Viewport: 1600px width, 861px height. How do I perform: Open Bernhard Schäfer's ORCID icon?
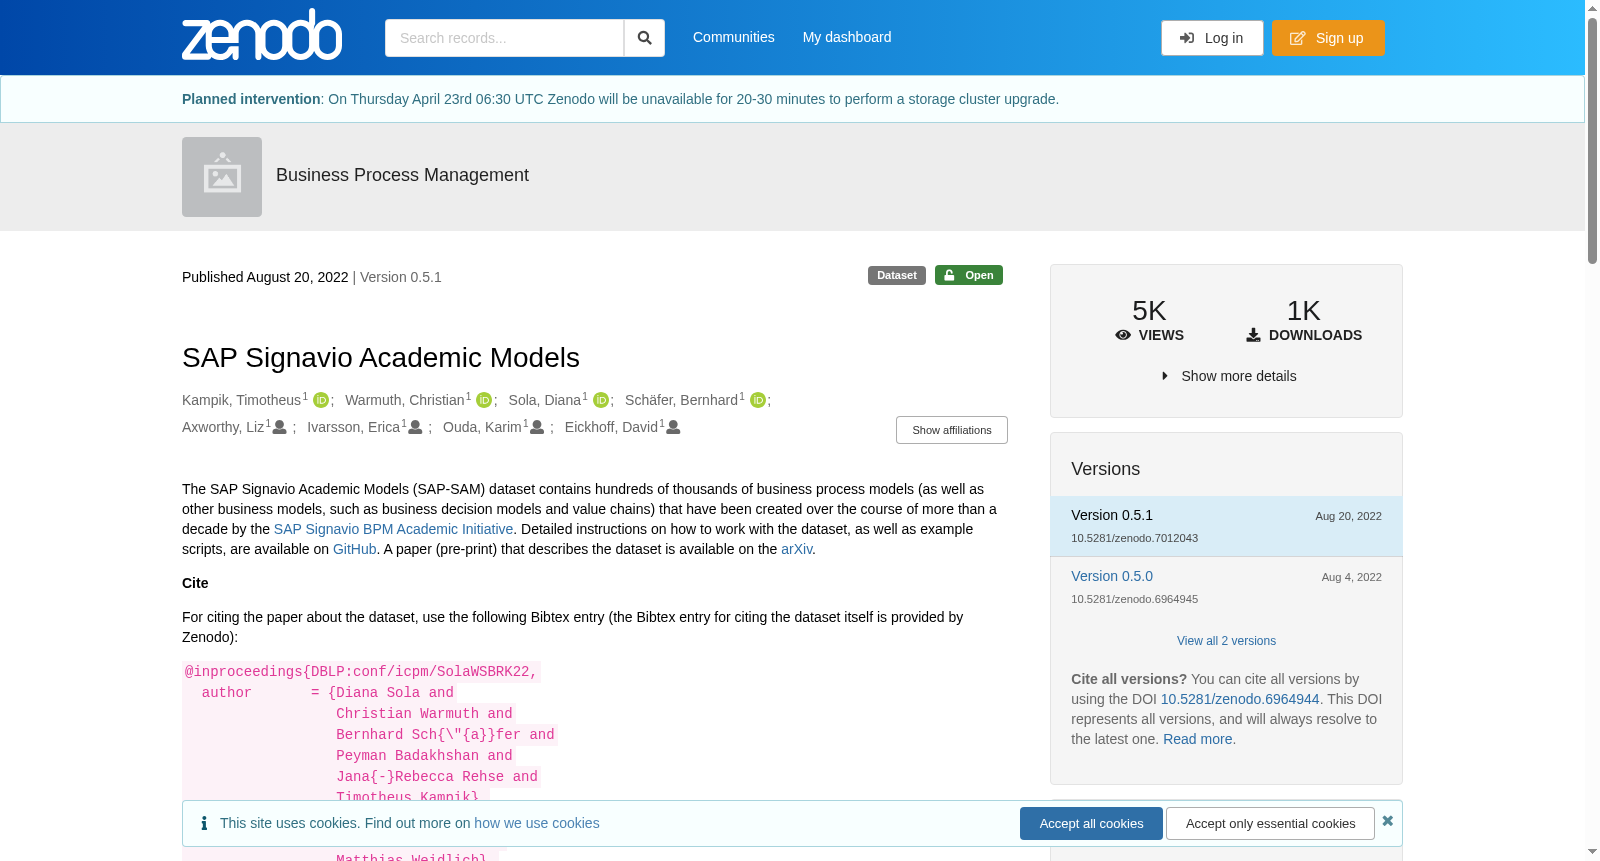pos(758,400)
